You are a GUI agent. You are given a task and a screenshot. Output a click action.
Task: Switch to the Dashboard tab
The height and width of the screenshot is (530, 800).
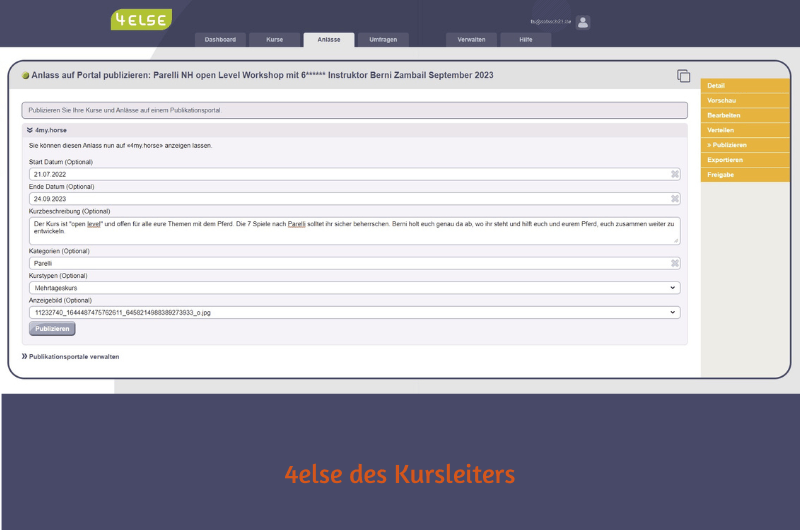[x=220, y=40]
